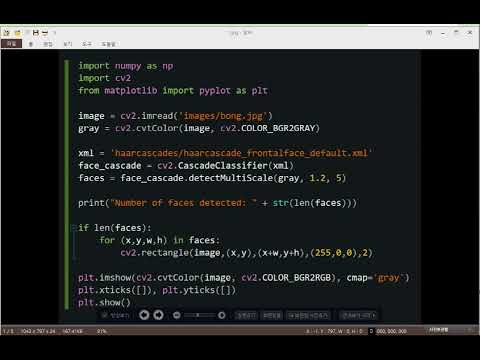
Task: Click the 'Number of faces detected' string
Action: (184, 203)
